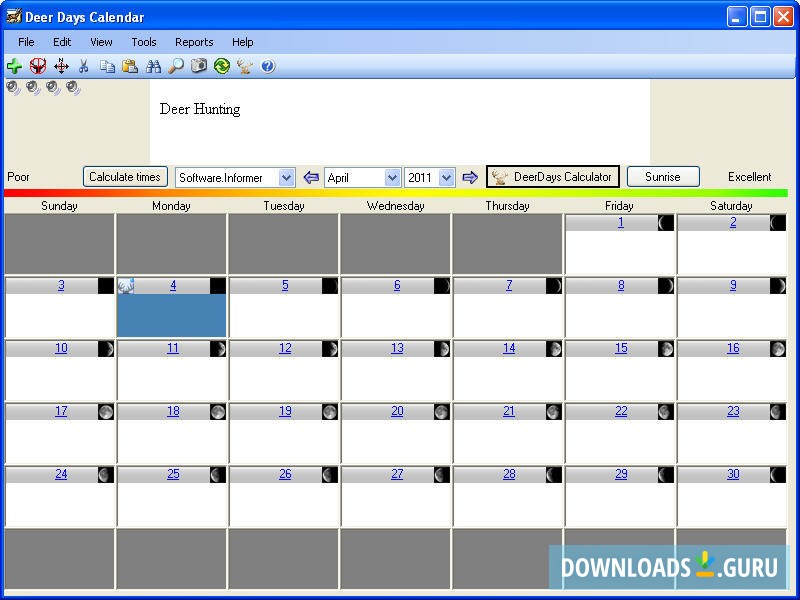Open the Reports menu
Screen dimensions: 800x600
coord(194,42)
